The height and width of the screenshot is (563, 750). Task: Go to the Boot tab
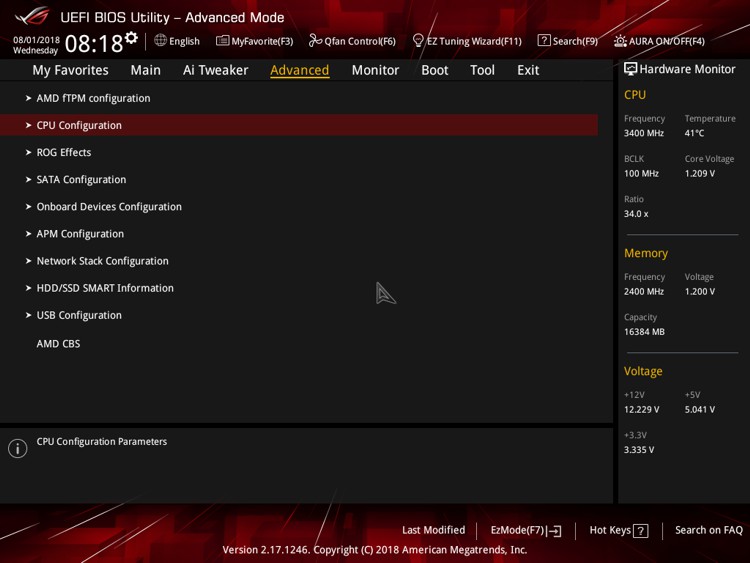[x=434, y=70]
